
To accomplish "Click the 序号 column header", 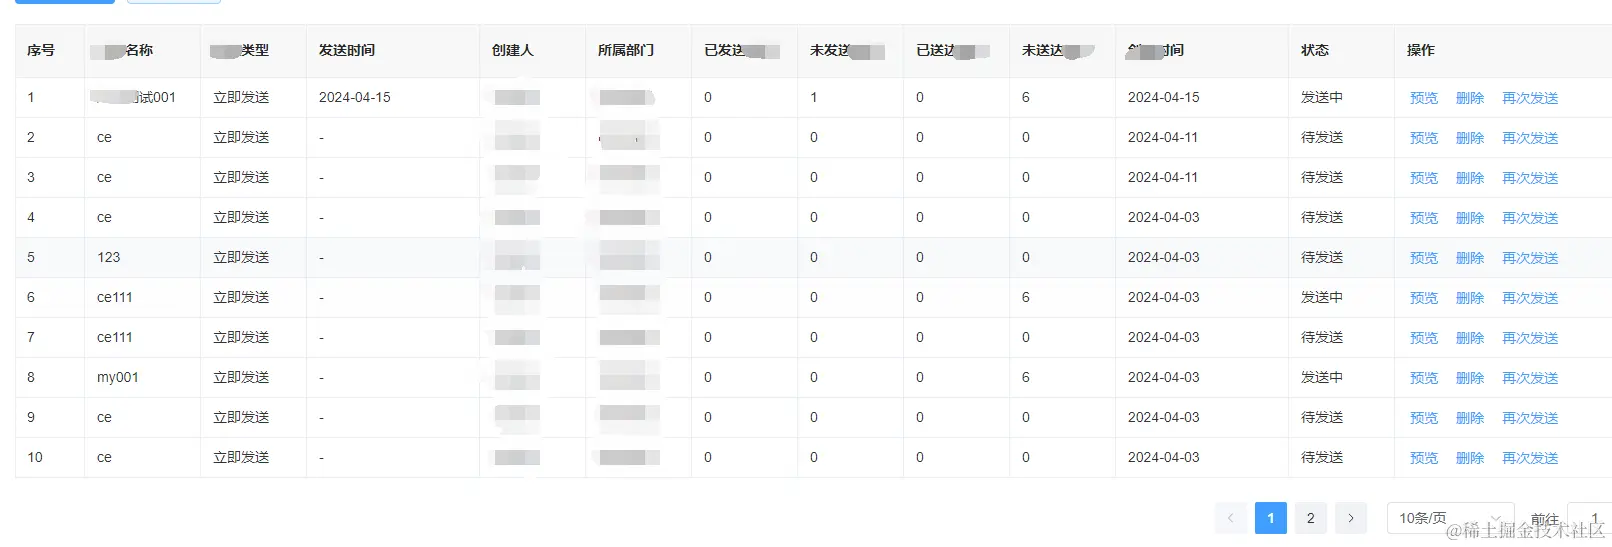I will coord(41,50).
